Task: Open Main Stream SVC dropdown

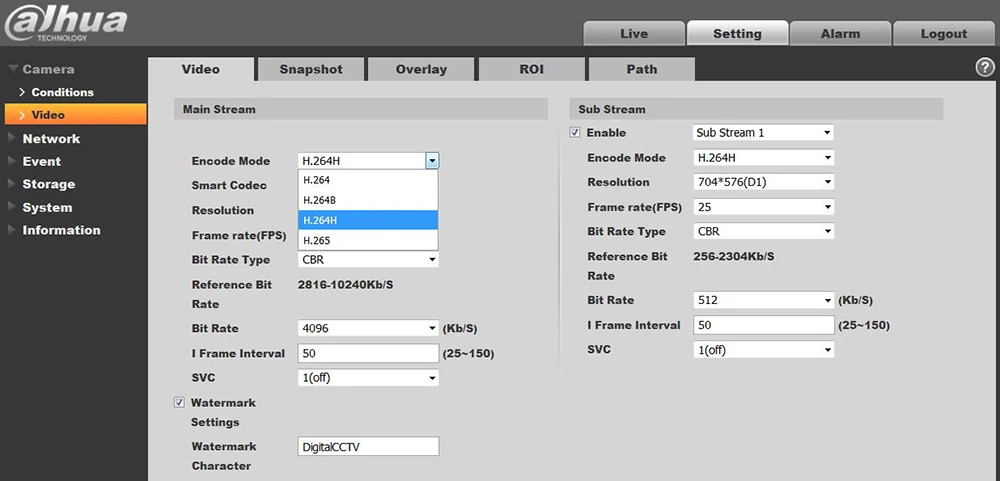Action: (x=368, y=378)
